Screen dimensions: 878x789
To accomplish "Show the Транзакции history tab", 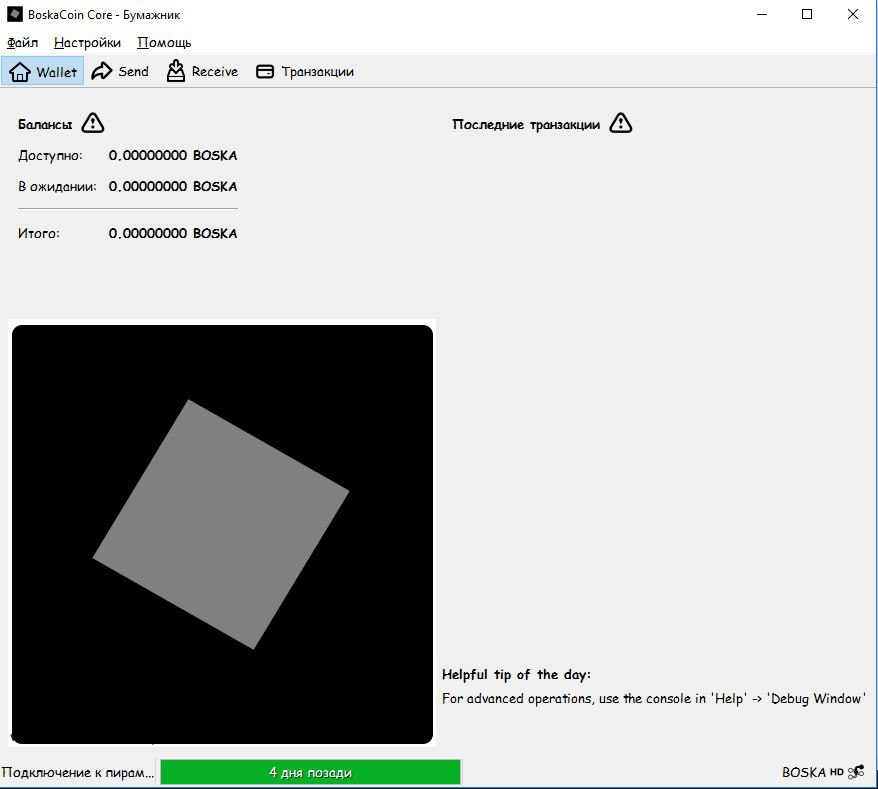I will 305,72.
